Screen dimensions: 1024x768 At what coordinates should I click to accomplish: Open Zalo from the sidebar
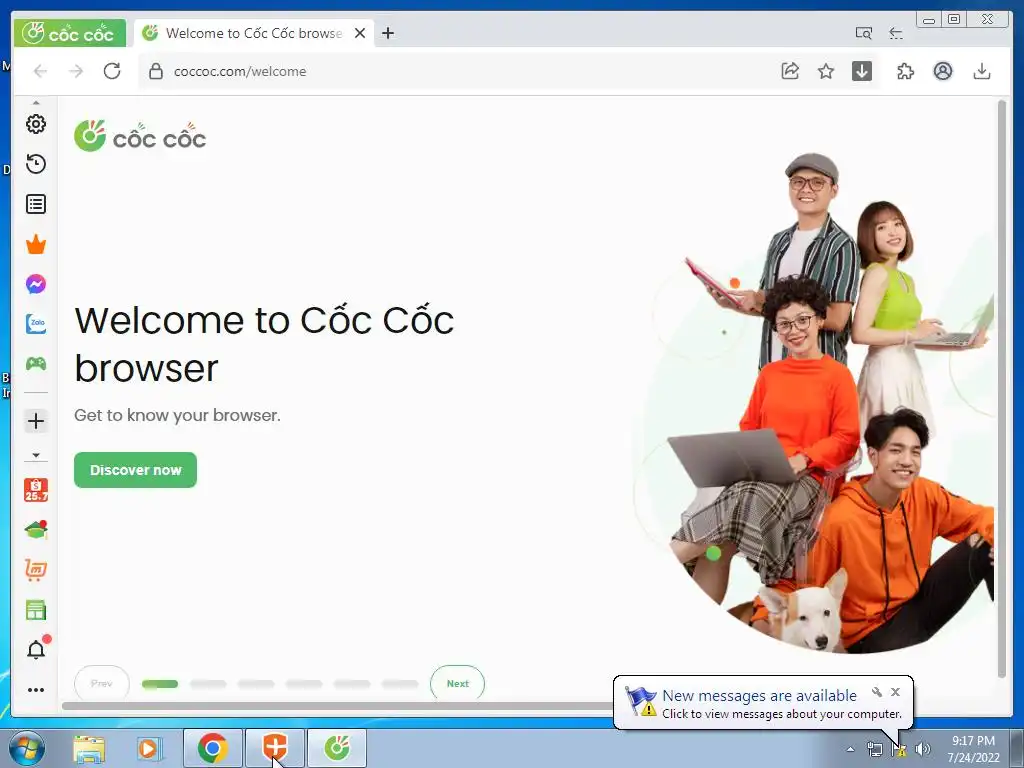coord(36,324)
